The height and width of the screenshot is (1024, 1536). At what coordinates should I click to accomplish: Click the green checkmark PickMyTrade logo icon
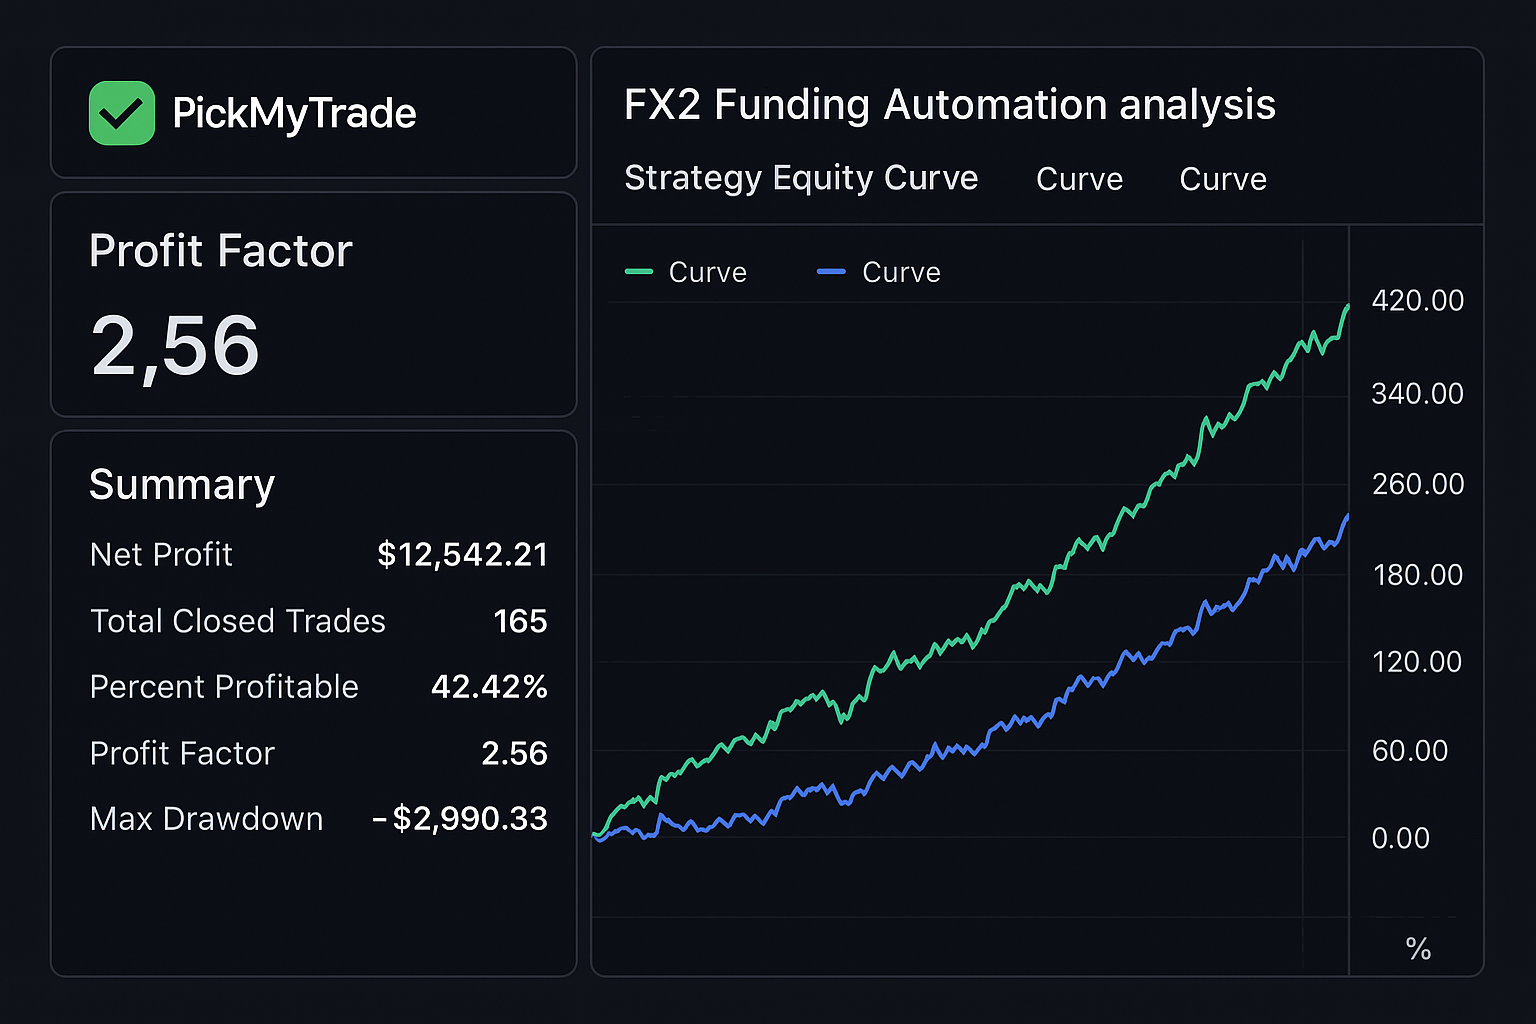(122, 113)
